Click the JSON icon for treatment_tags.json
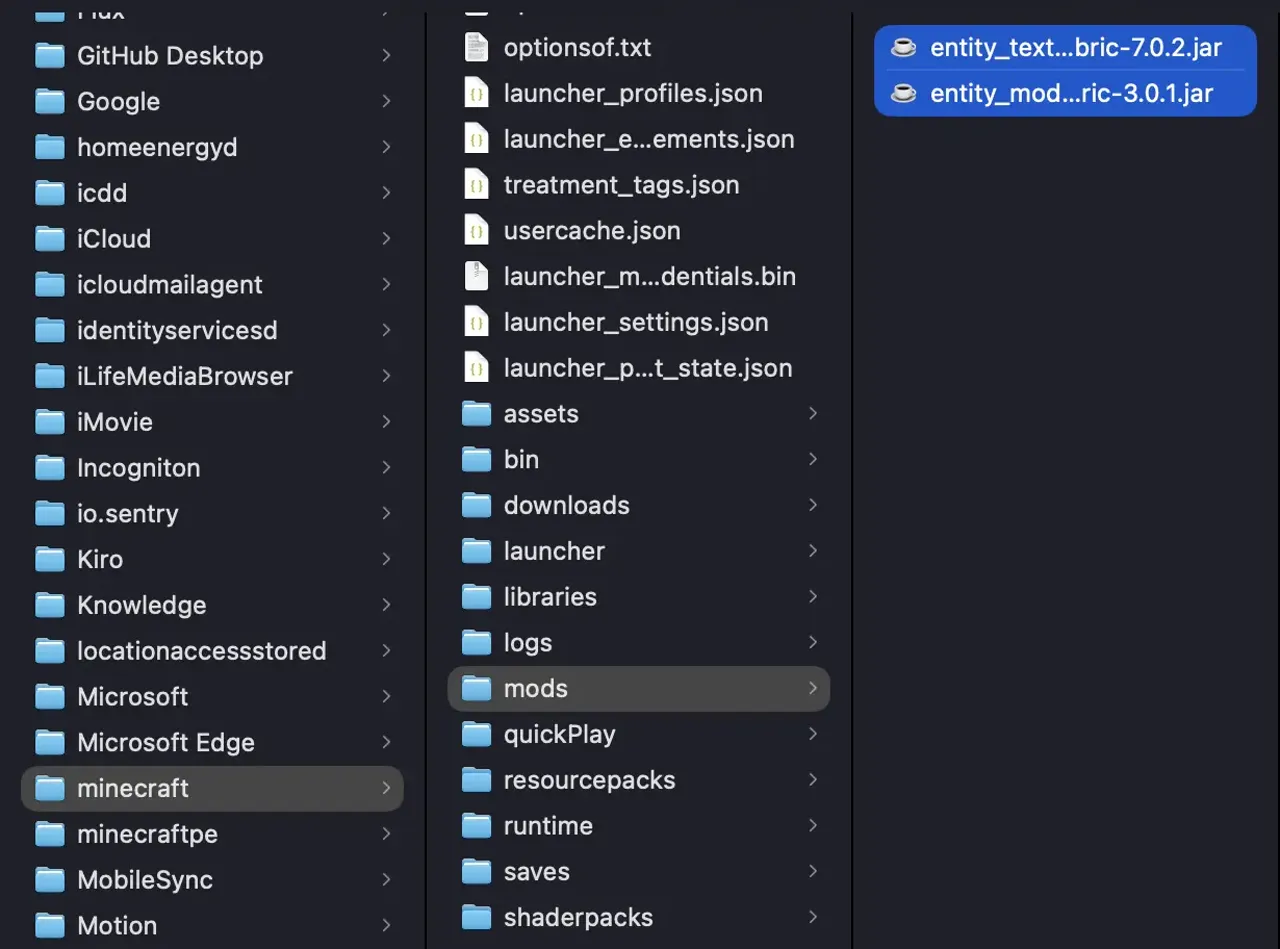 (477, 184)
